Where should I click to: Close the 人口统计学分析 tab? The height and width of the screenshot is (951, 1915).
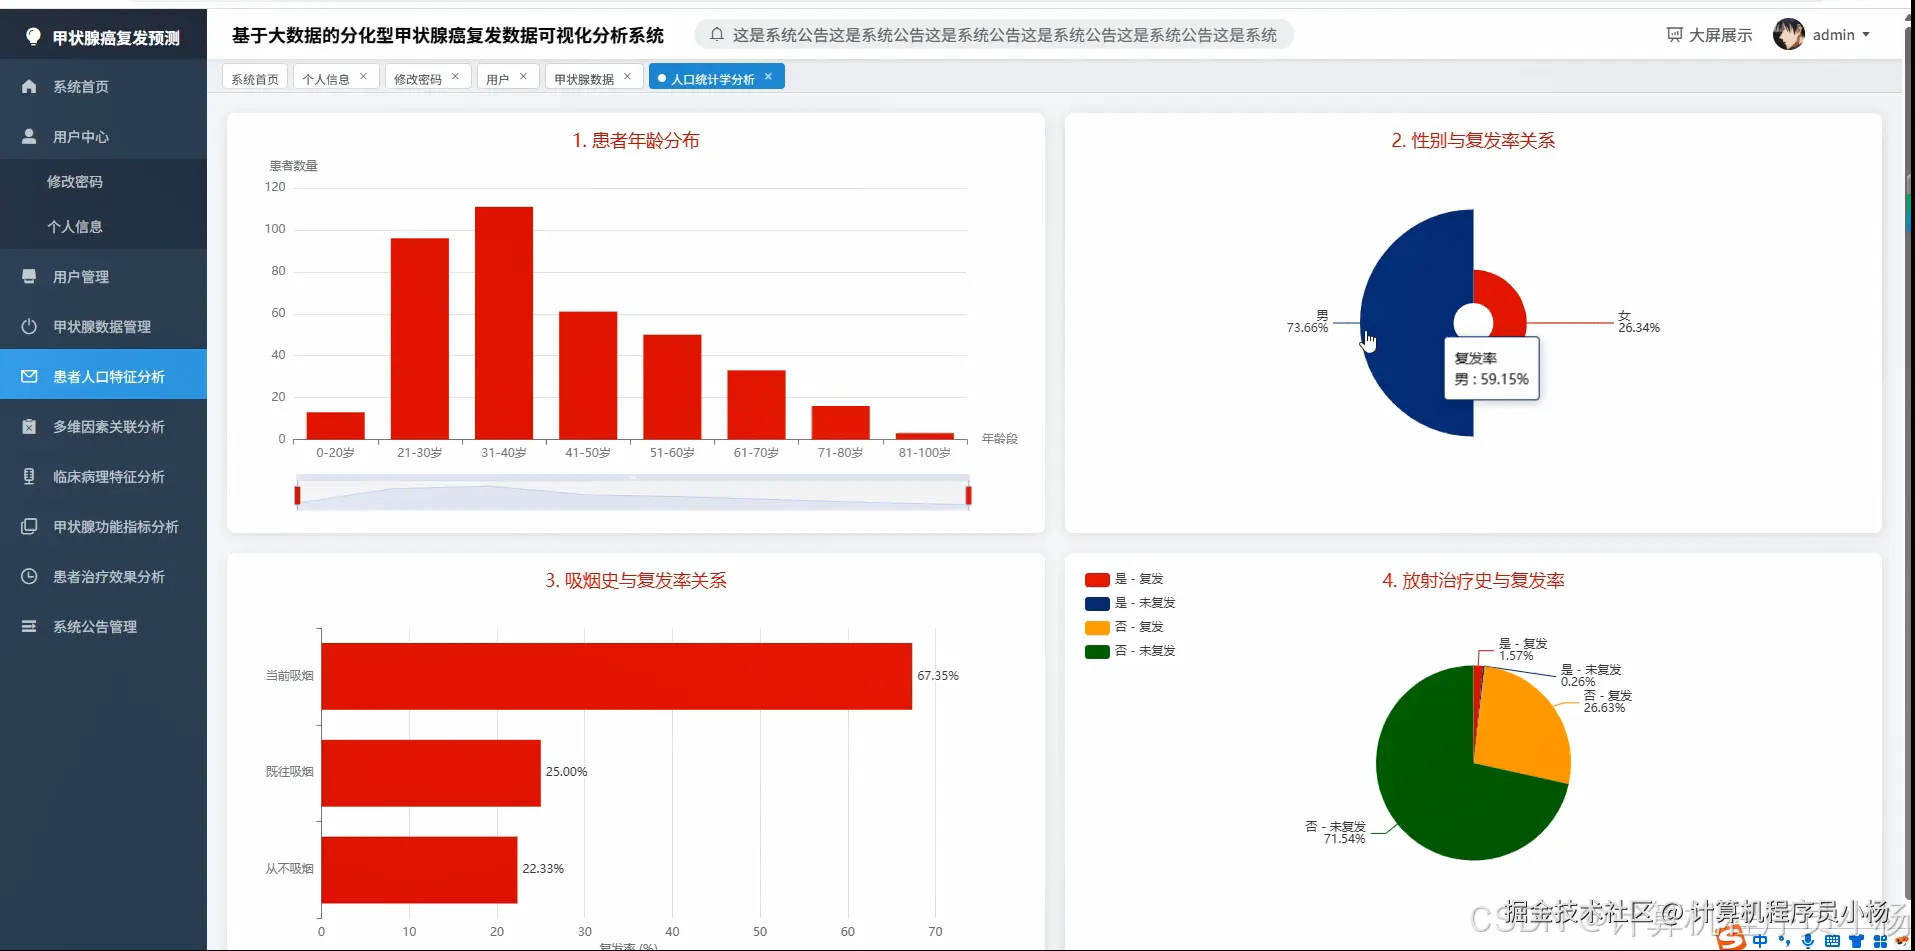click(768, 77)
